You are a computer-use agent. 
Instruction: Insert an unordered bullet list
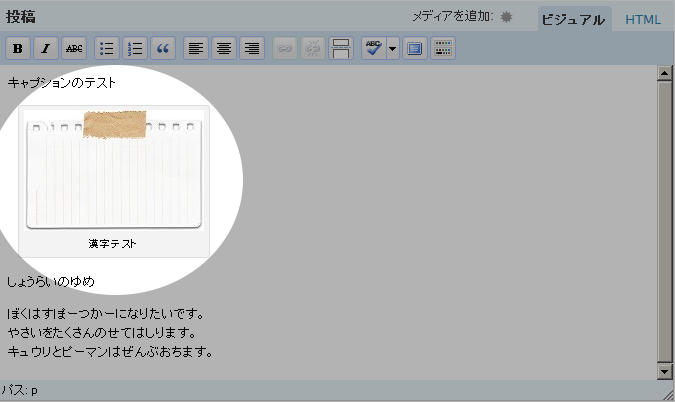coord(108,48)
